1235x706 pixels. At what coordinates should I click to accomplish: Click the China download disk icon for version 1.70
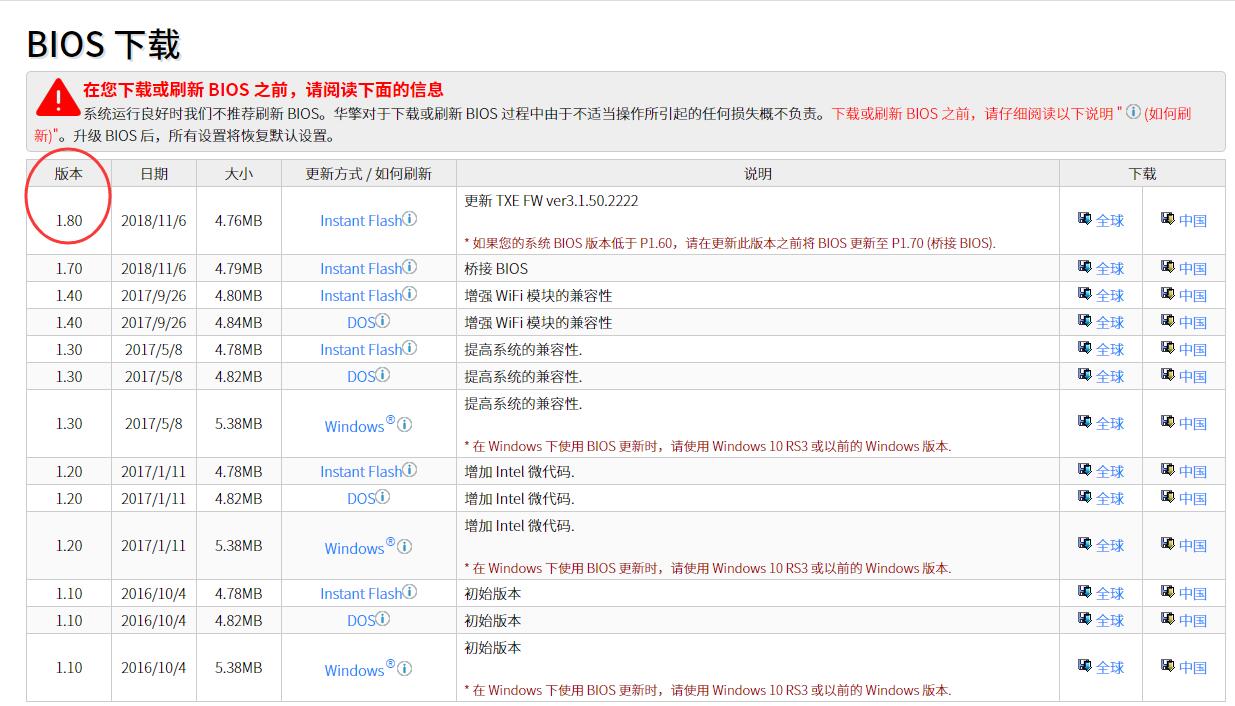(x=1167, y=268)
